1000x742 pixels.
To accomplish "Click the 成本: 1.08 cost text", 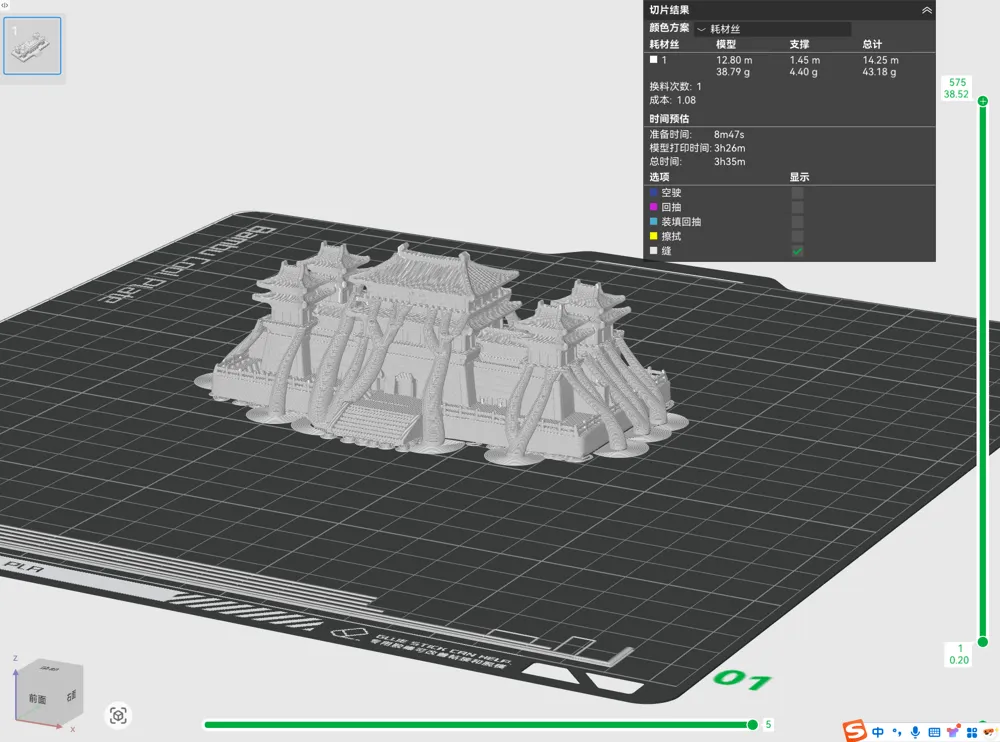I will pyautogui.click(x=672, y=100).
